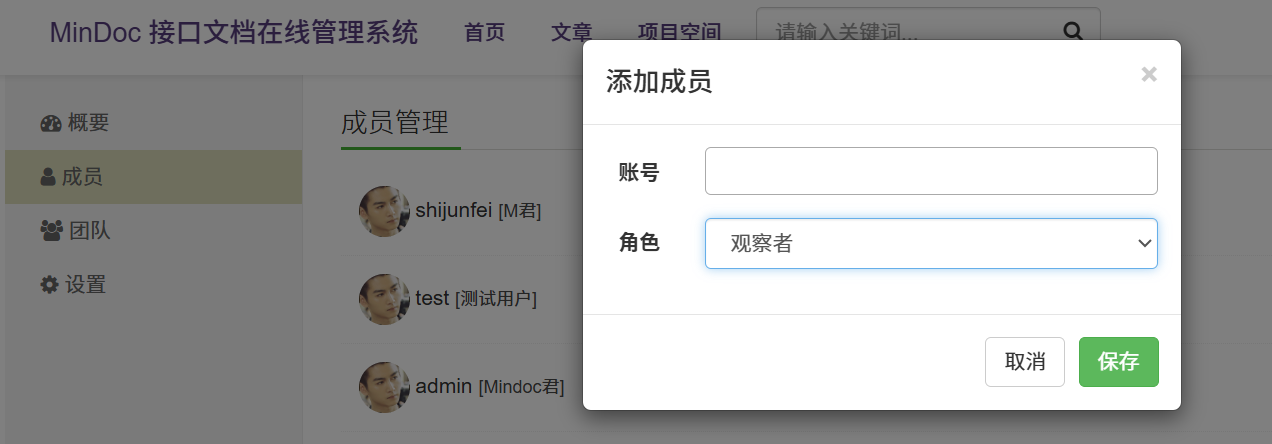Open the 角色 role dropdown
Image resolution: width=1272 pixels, height=444 pixels.
tap(931, 243)
